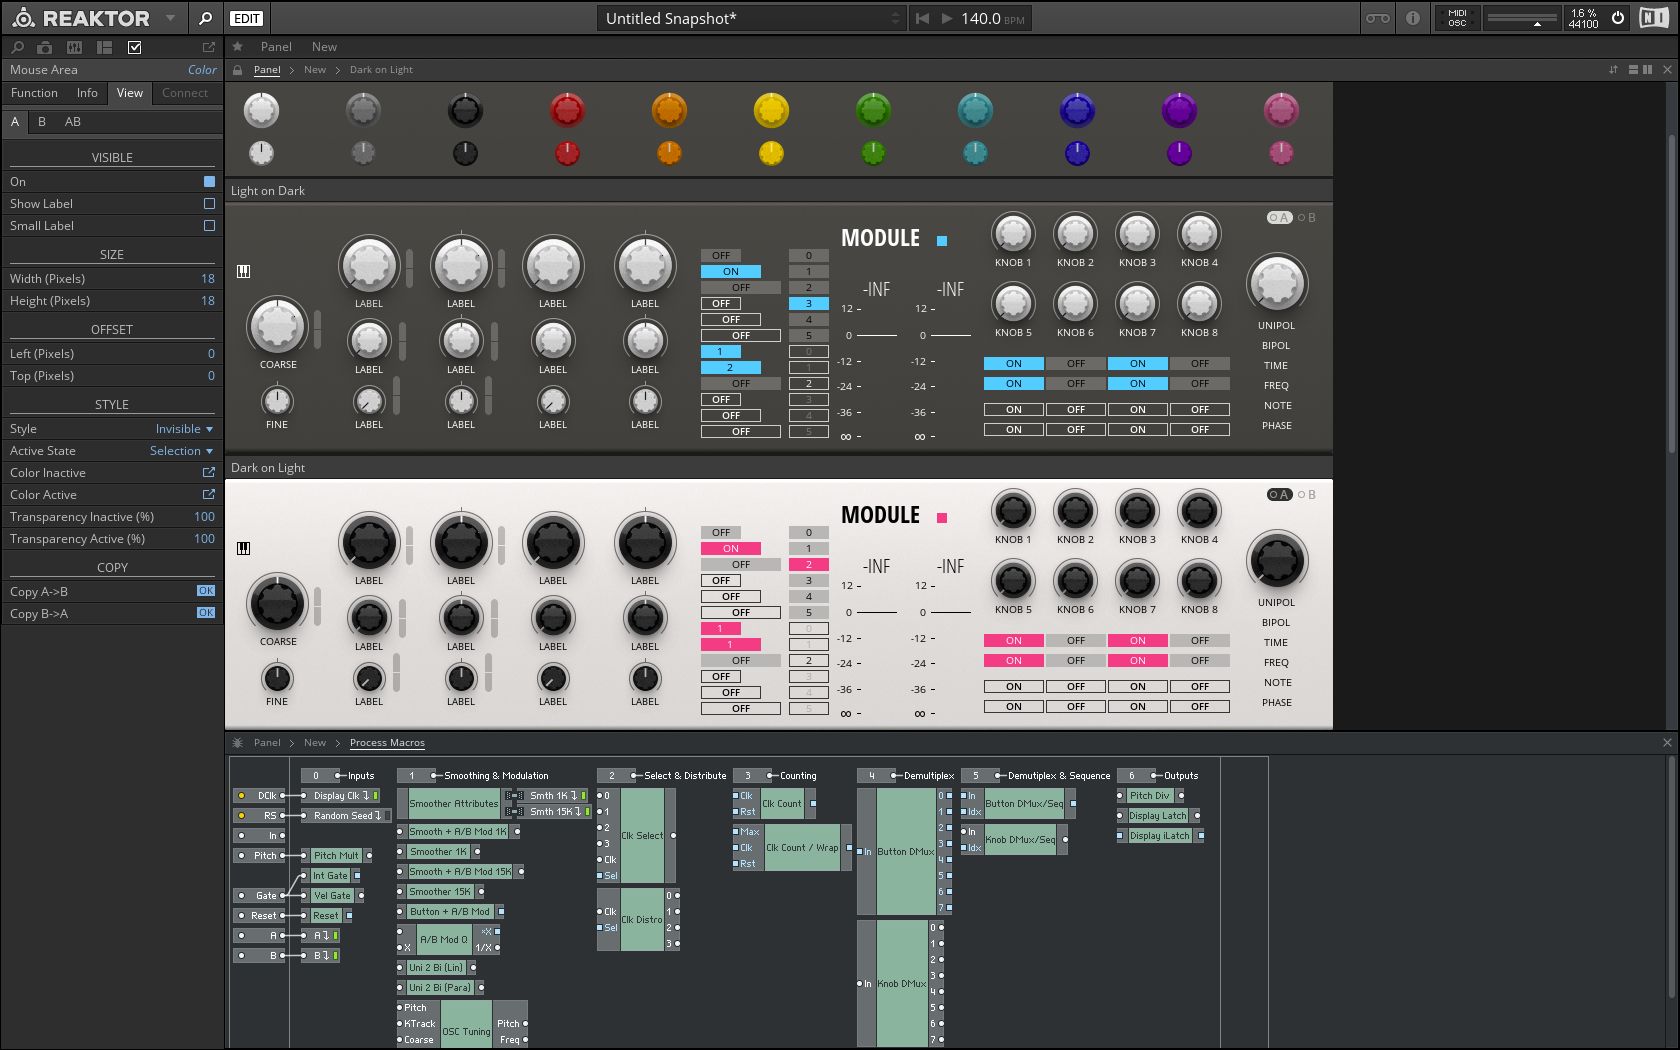The image size is (1680, 1050).
Task: Click the EDIT button in the header
Action: coord(246,18)
